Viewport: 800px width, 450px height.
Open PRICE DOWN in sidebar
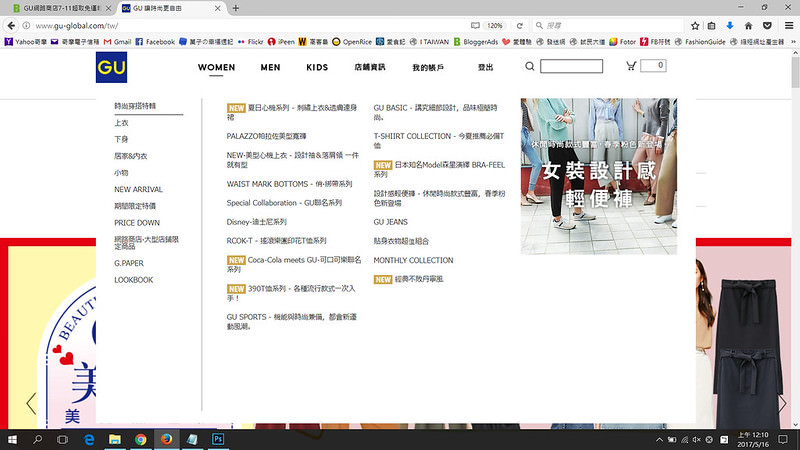tap(137, 223)
